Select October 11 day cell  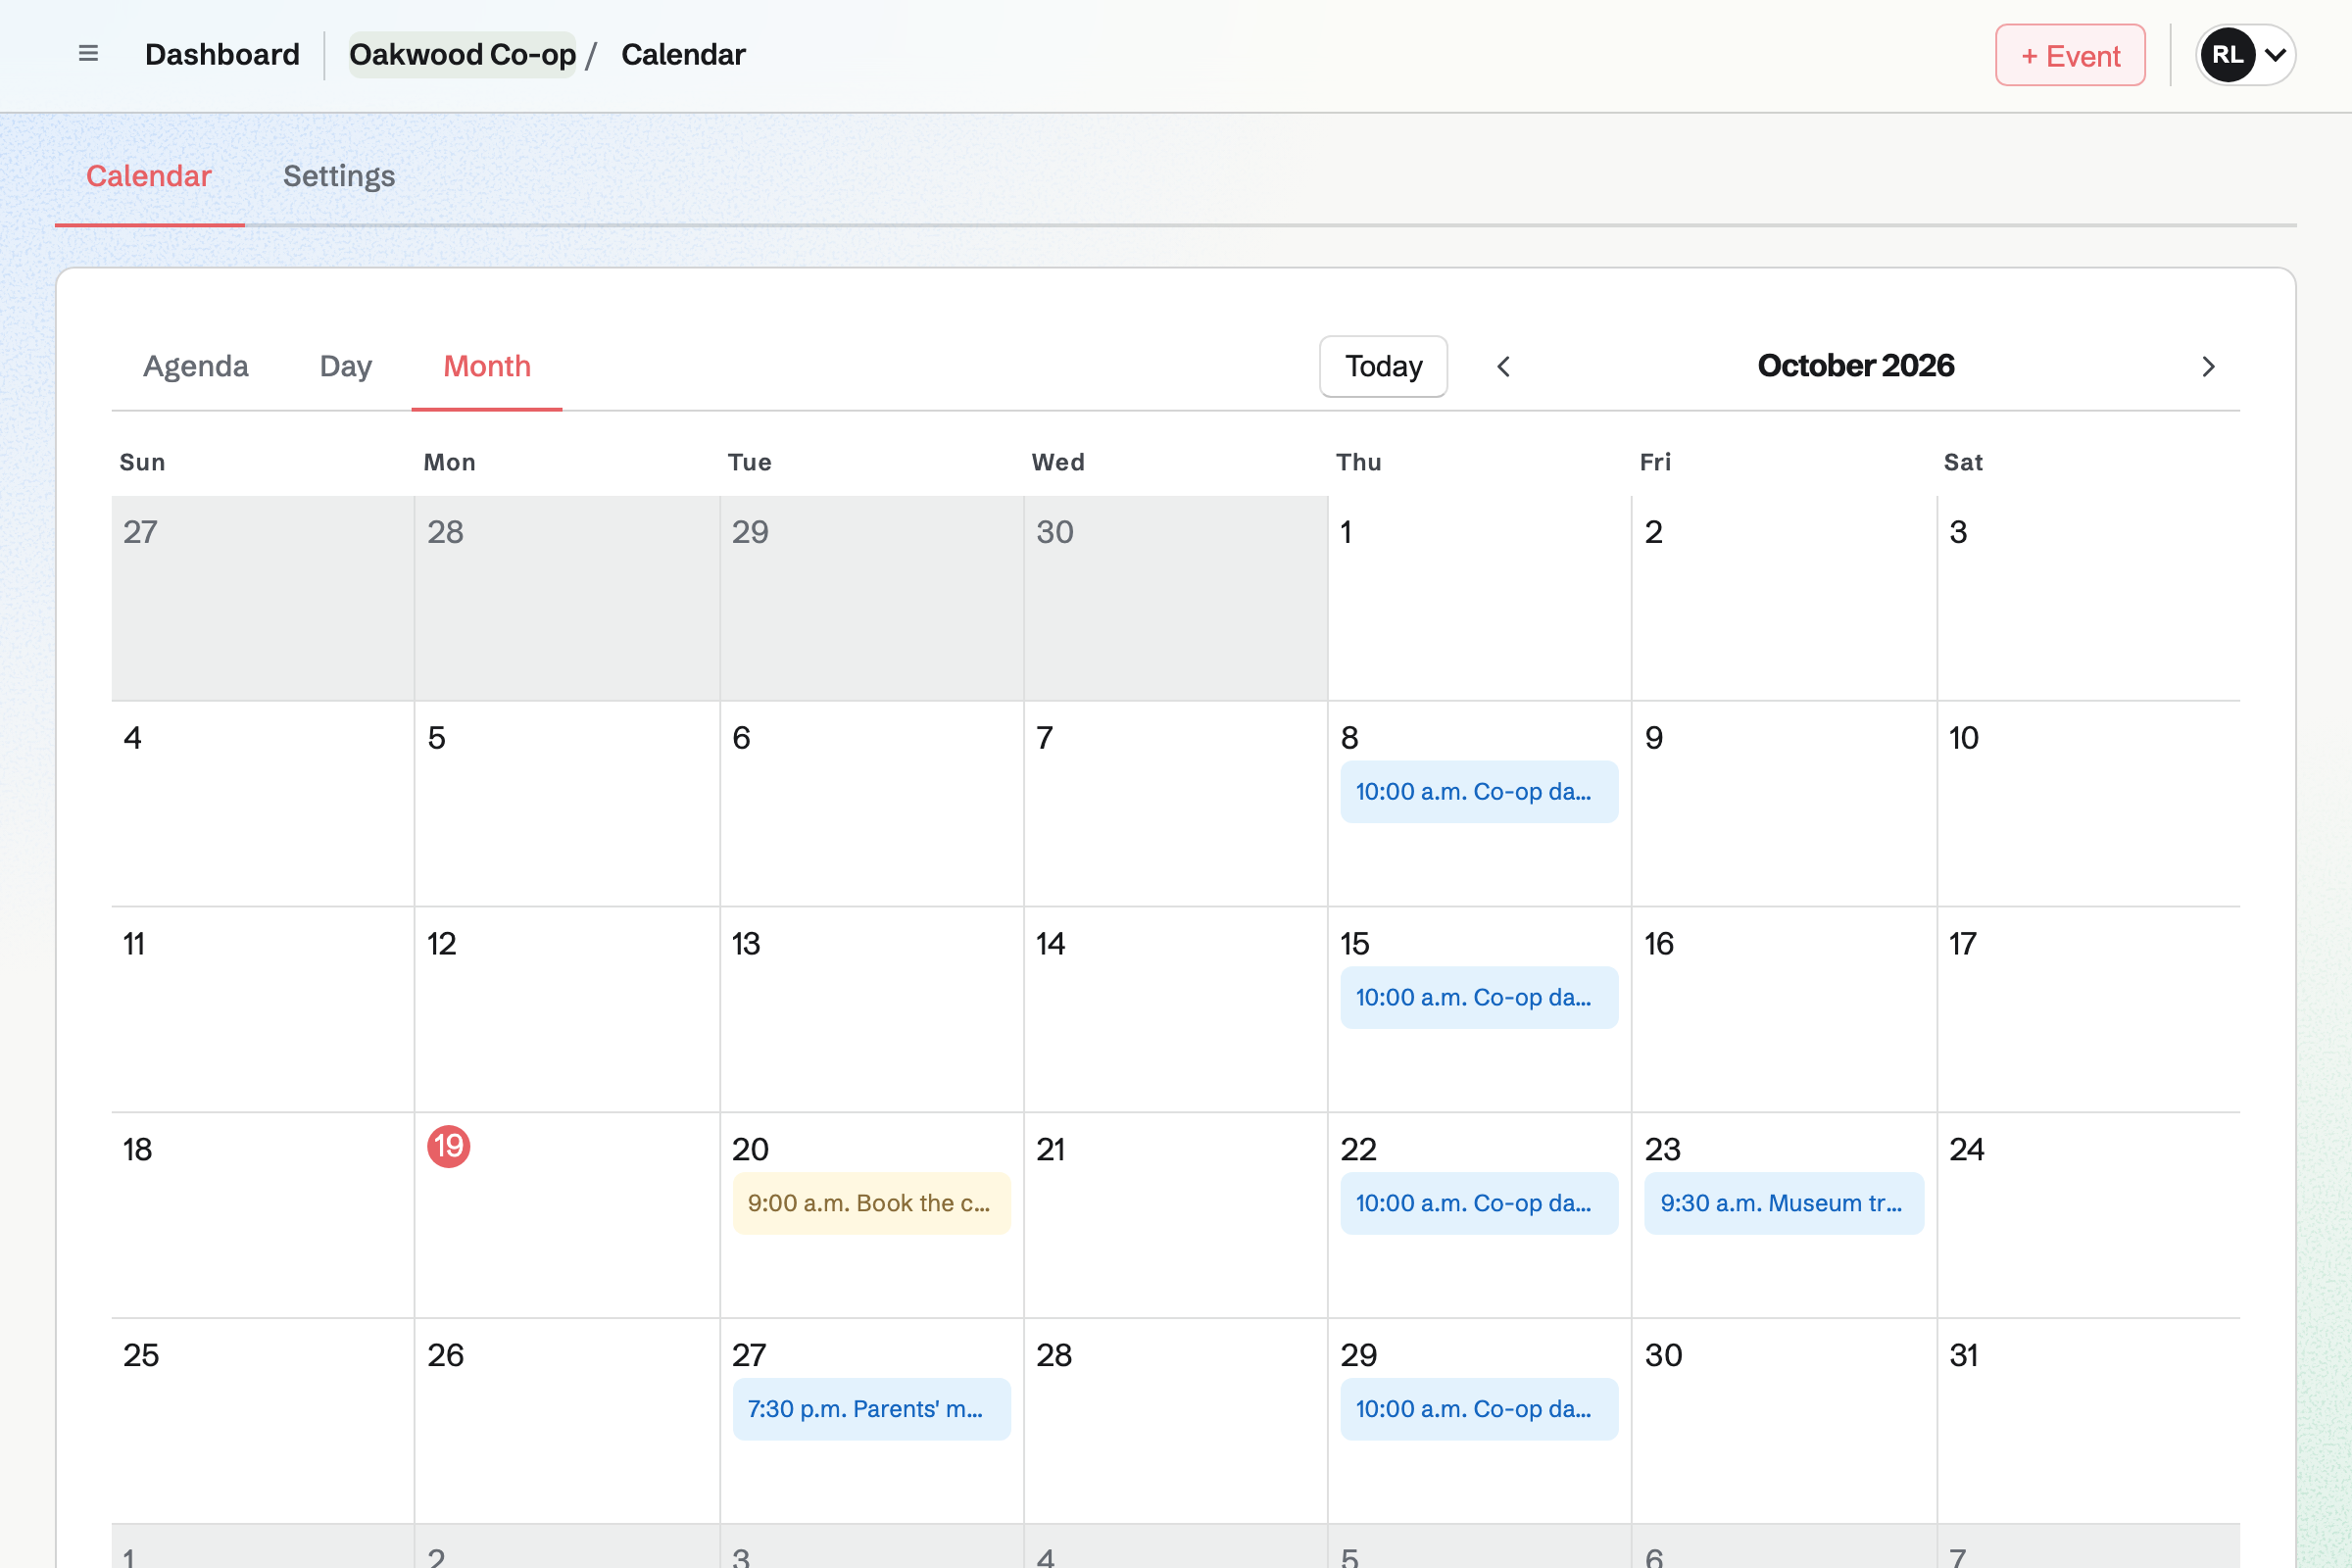click(x=262, y=1010)
